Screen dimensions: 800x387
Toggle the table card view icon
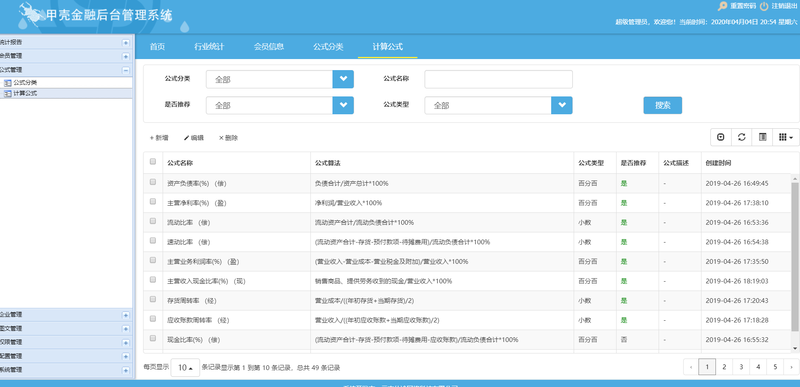(x=763, y=137)
